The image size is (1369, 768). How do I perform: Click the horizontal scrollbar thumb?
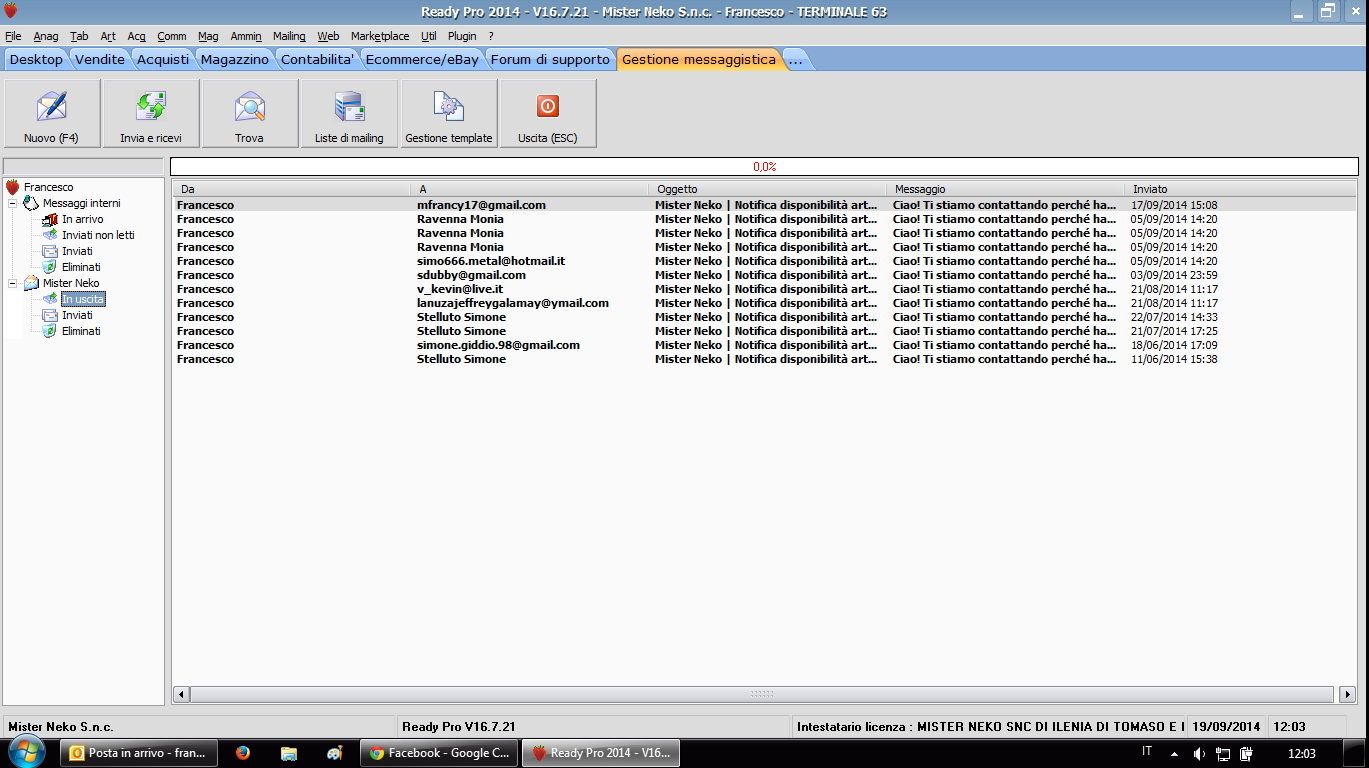[x=762, y=694]
